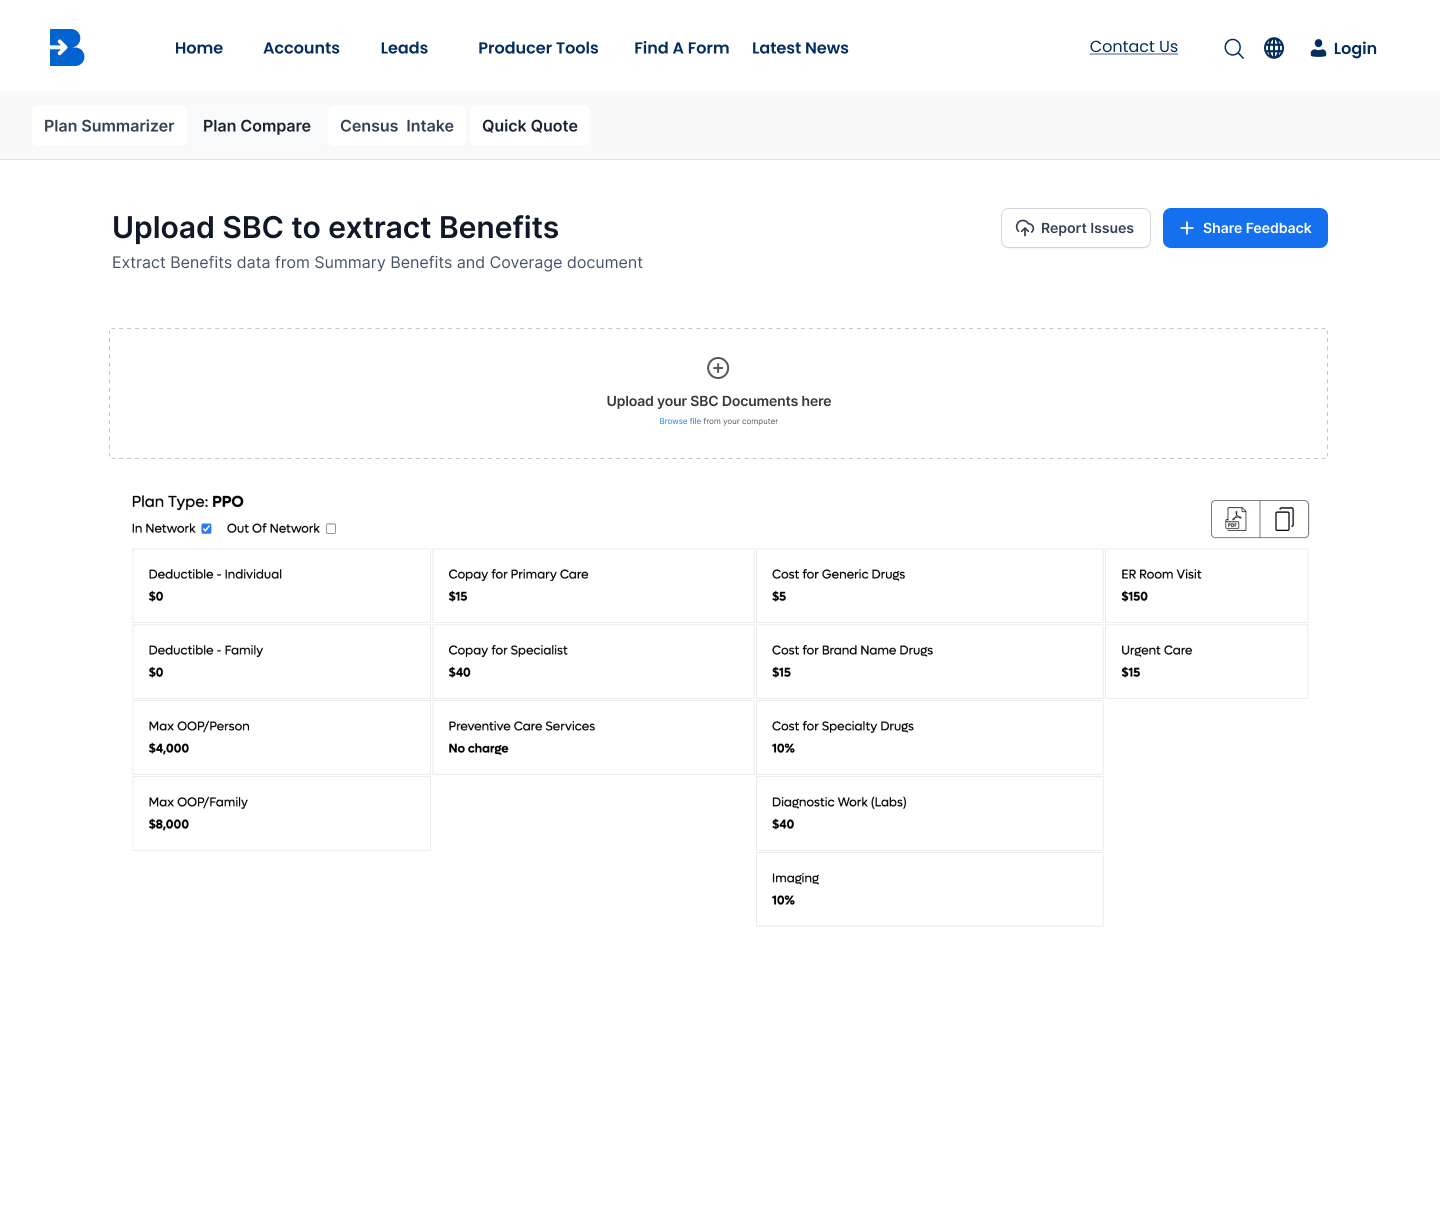The height and width of the screenshot is (1218, 1440).
Task: Click the Imaging 10% card
Action: [930, 890]
